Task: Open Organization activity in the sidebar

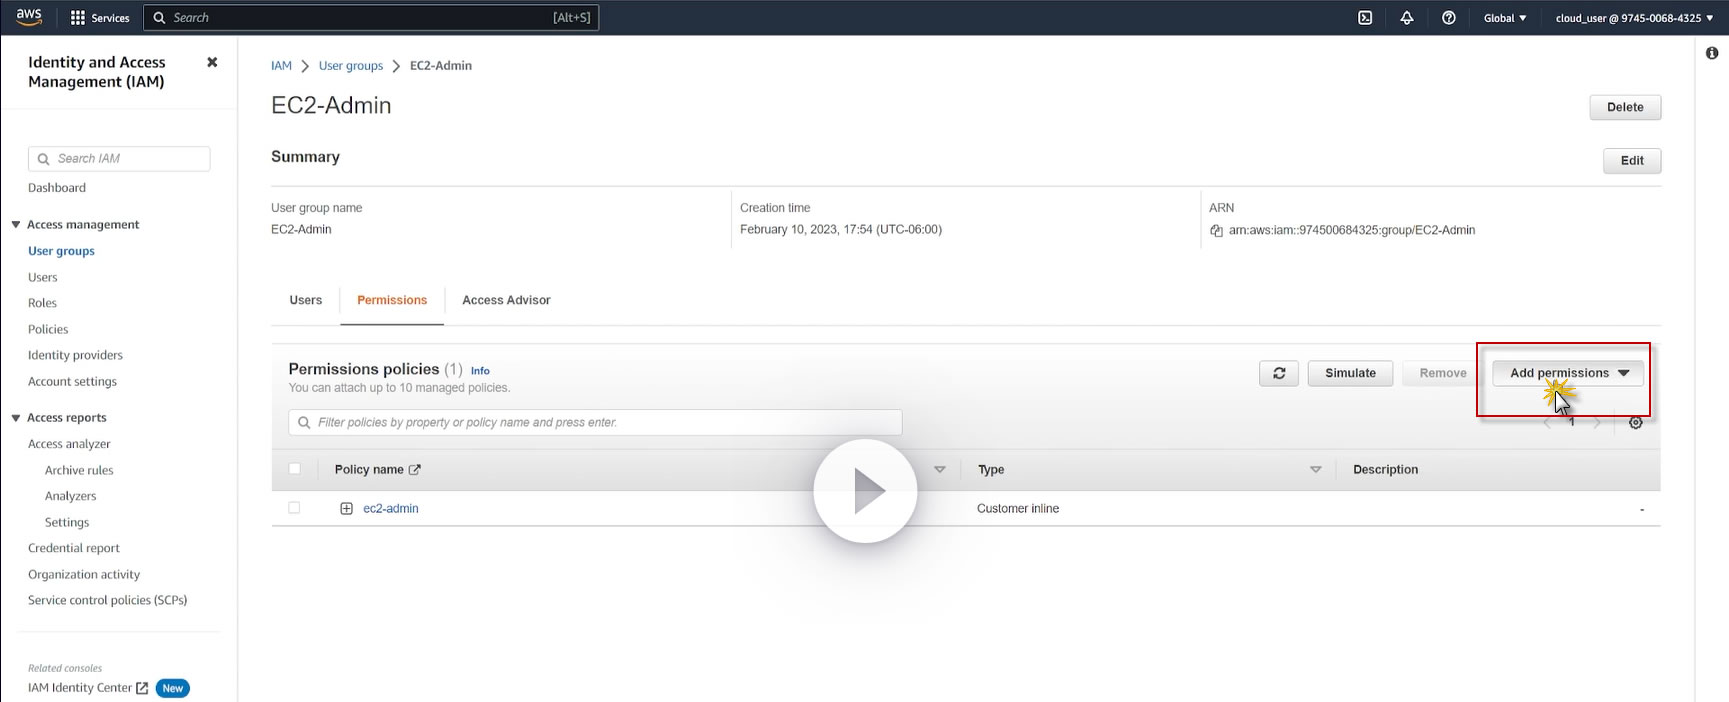Action: click(x=84, y=575)
